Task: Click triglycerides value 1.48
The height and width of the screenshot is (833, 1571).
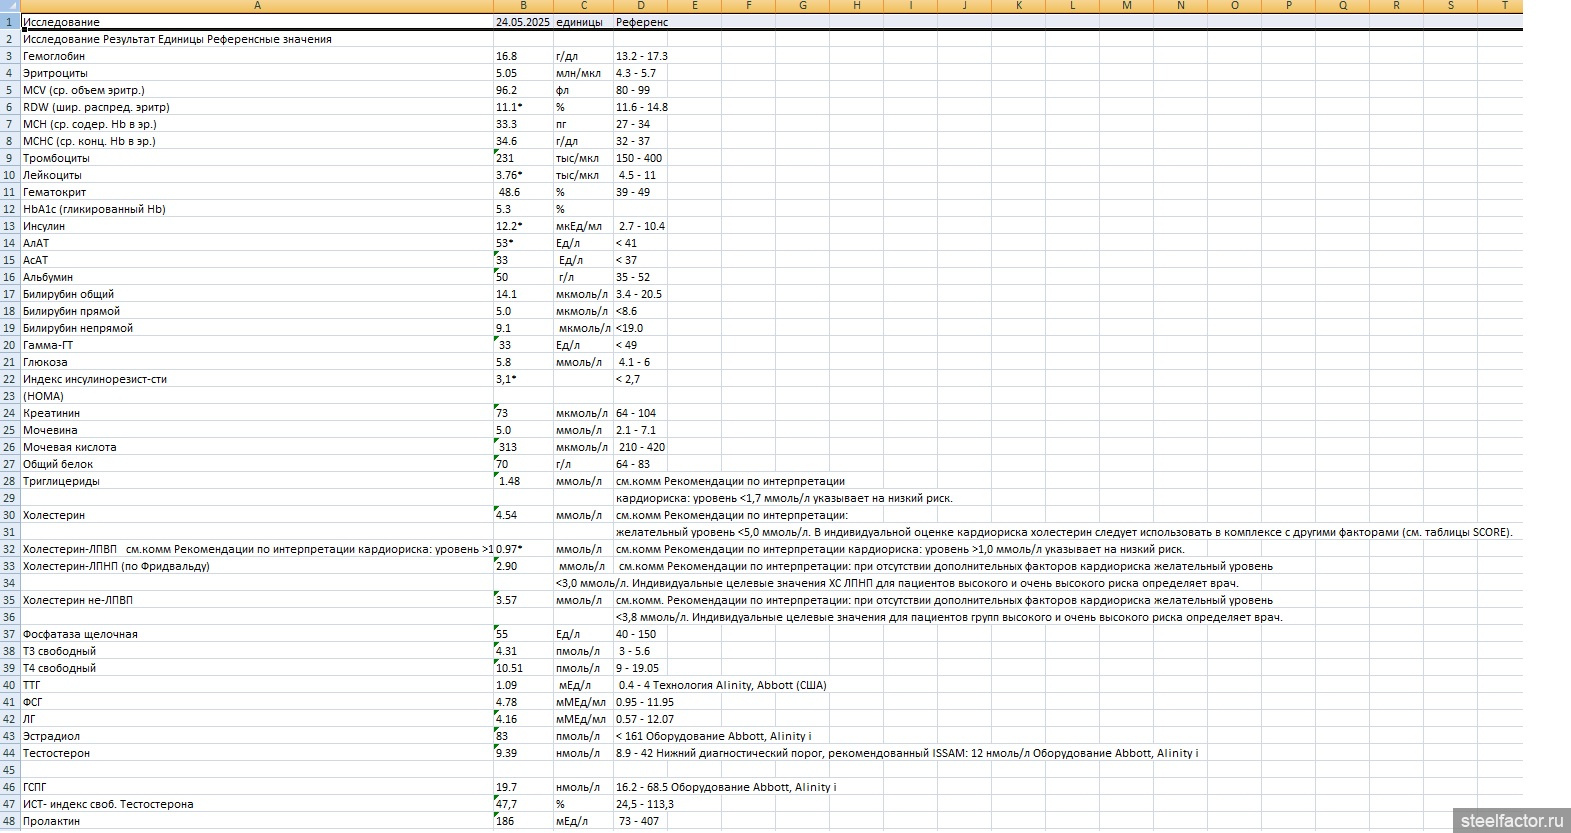Action: [x=523, y=481]
